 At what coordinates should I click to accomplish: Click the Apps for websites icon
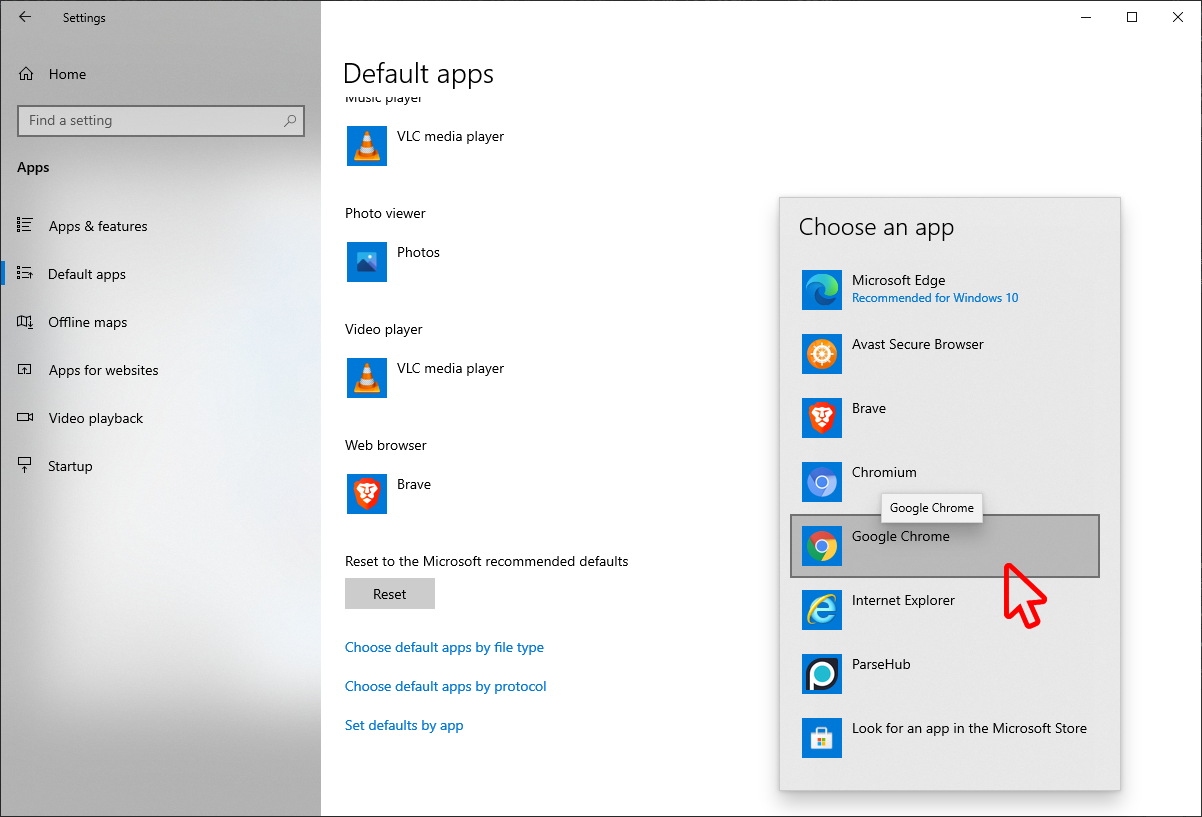(26, 370)
